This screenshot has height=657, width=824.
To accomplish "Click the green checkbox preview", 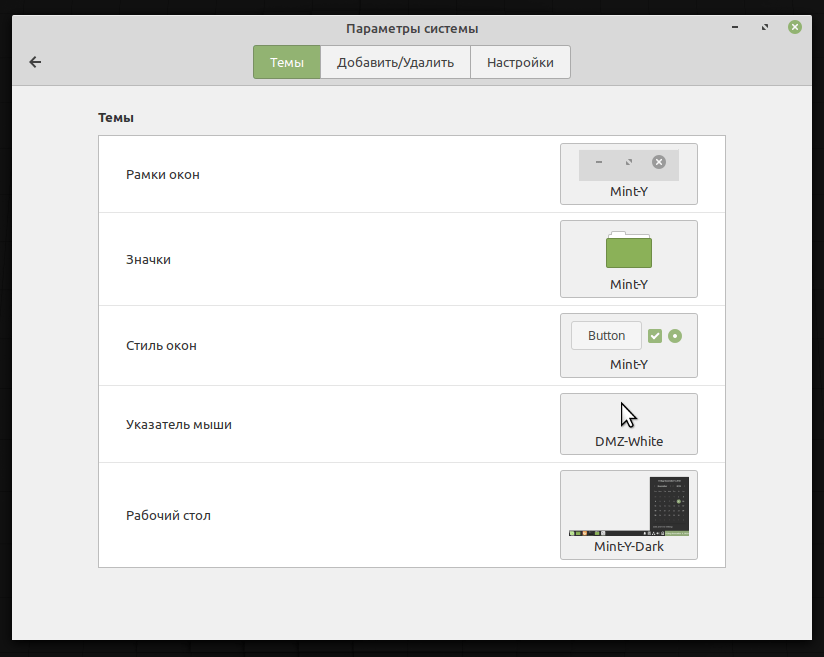I will point(655,336).
